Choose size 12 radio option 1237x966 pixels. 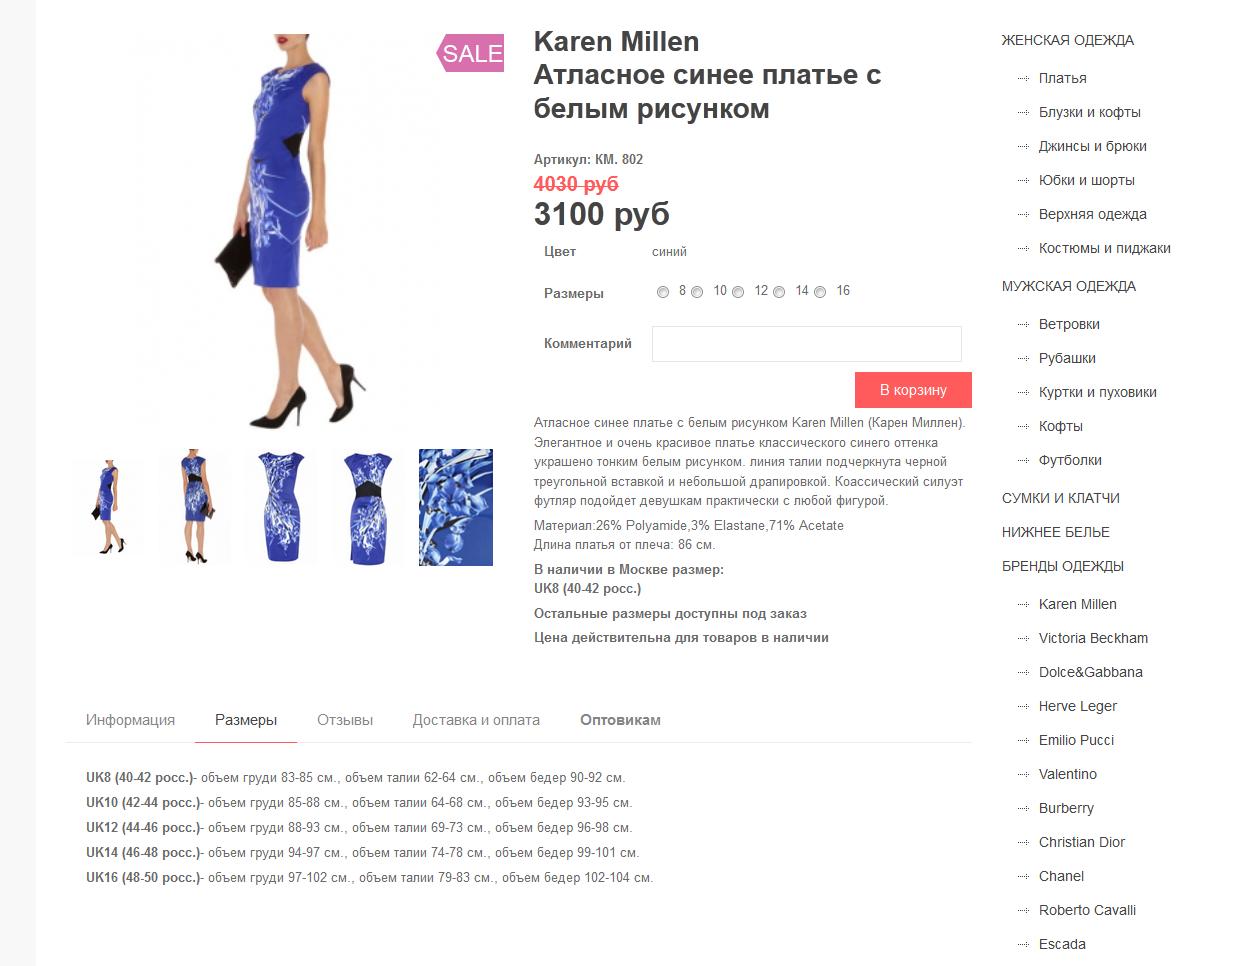(x=738, y=292)
